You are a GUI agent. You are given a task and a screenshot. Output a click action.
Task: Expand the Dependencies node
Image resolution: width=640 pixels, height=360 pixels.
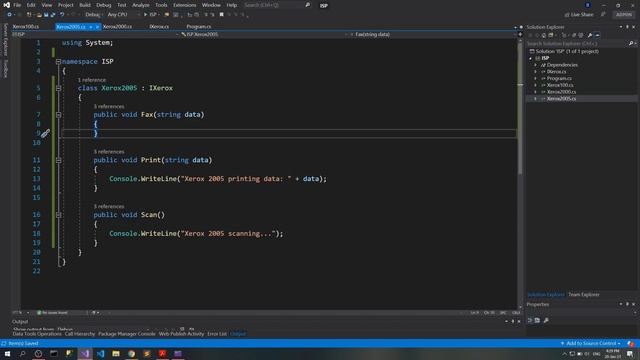tap(536, 65)
